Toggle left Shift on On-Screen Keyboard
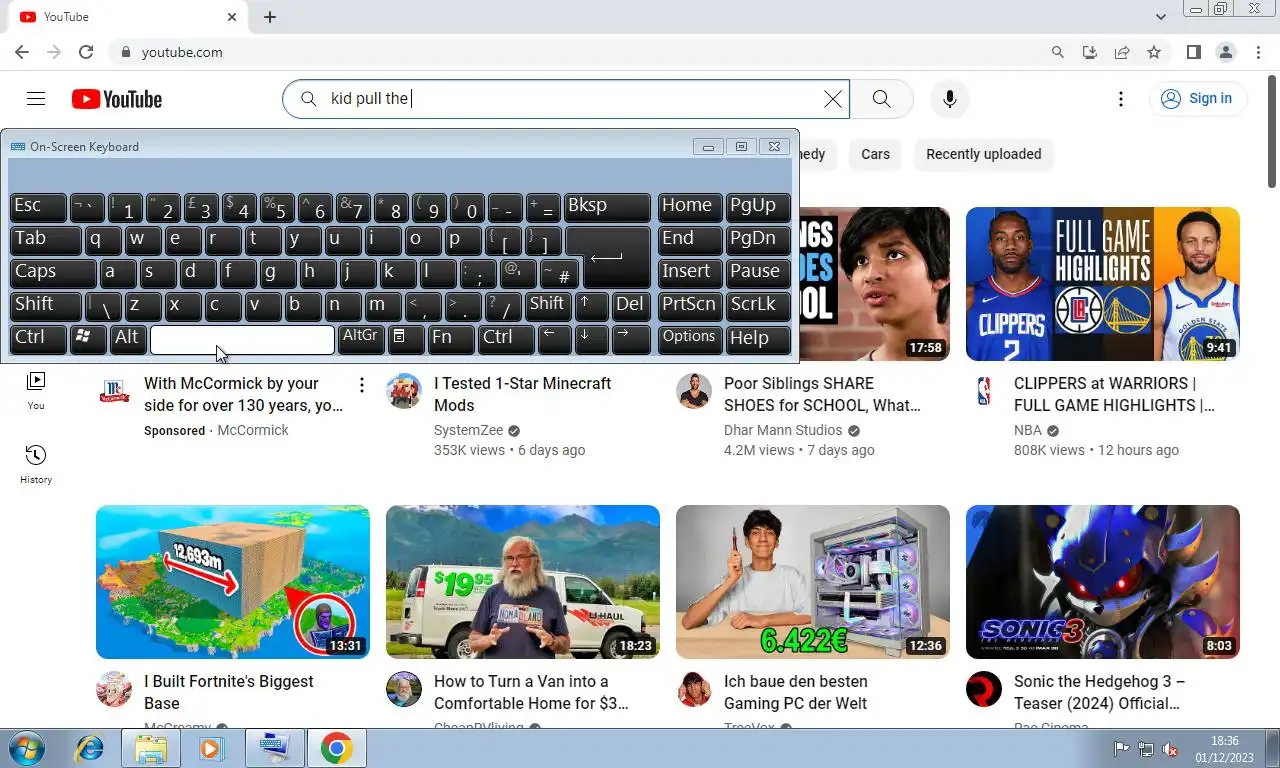 click(46, 306)
